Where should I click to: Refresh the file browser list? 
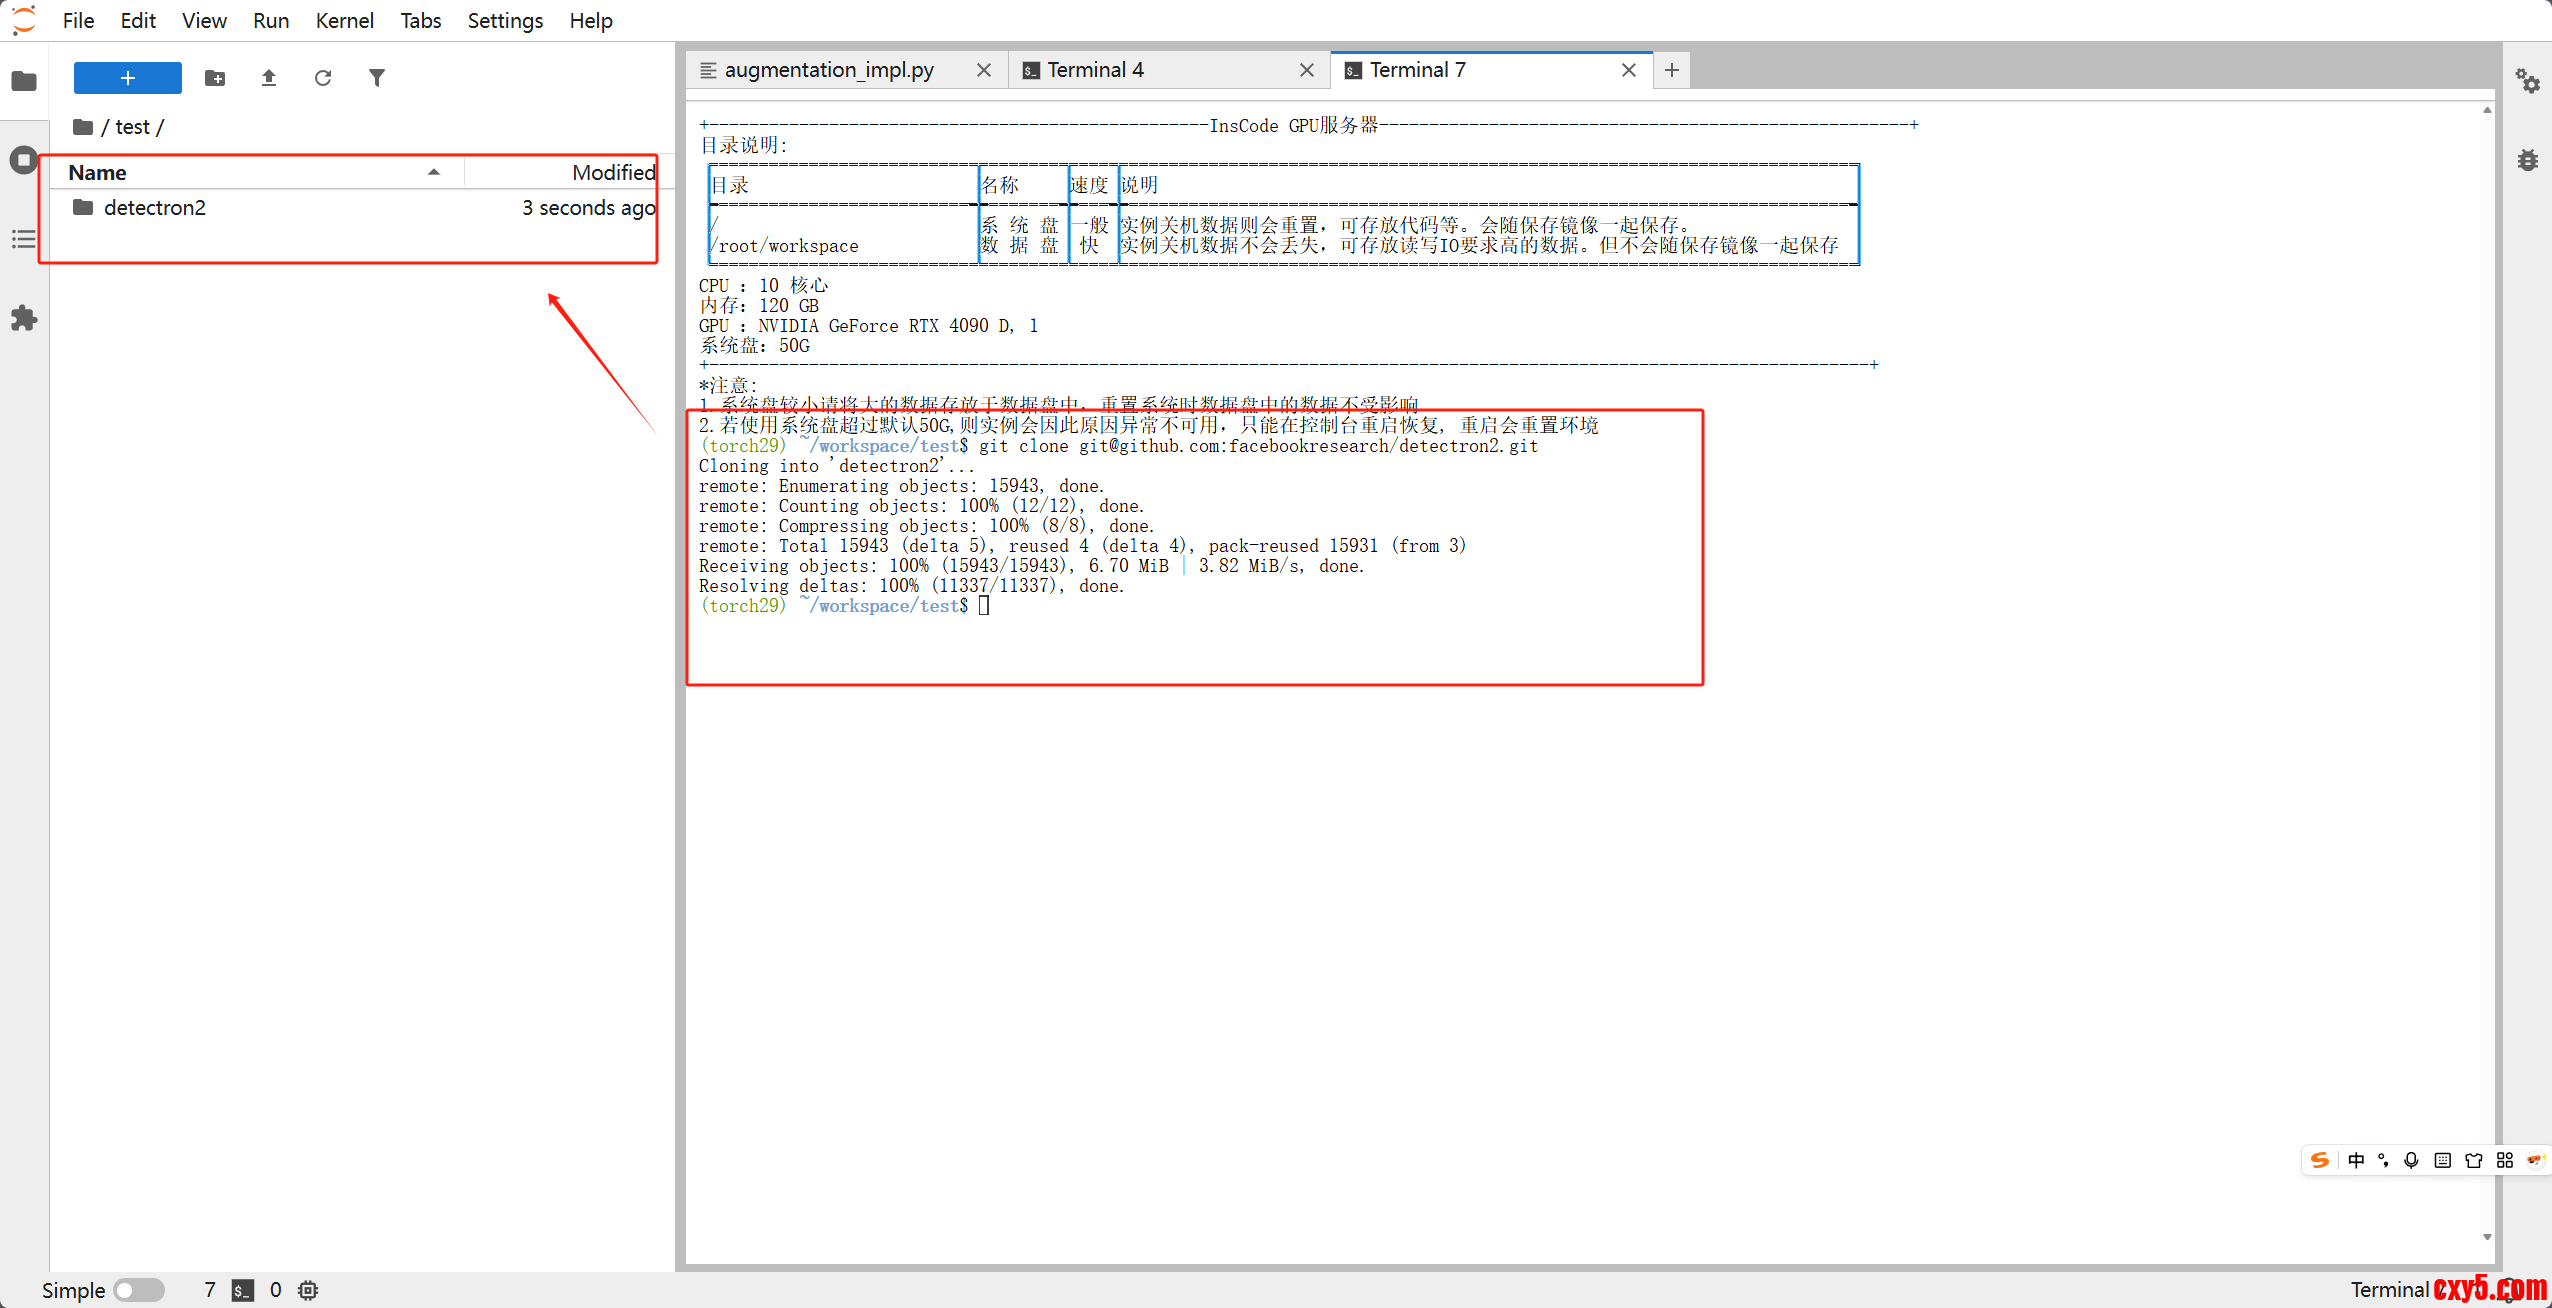(322, 78)
